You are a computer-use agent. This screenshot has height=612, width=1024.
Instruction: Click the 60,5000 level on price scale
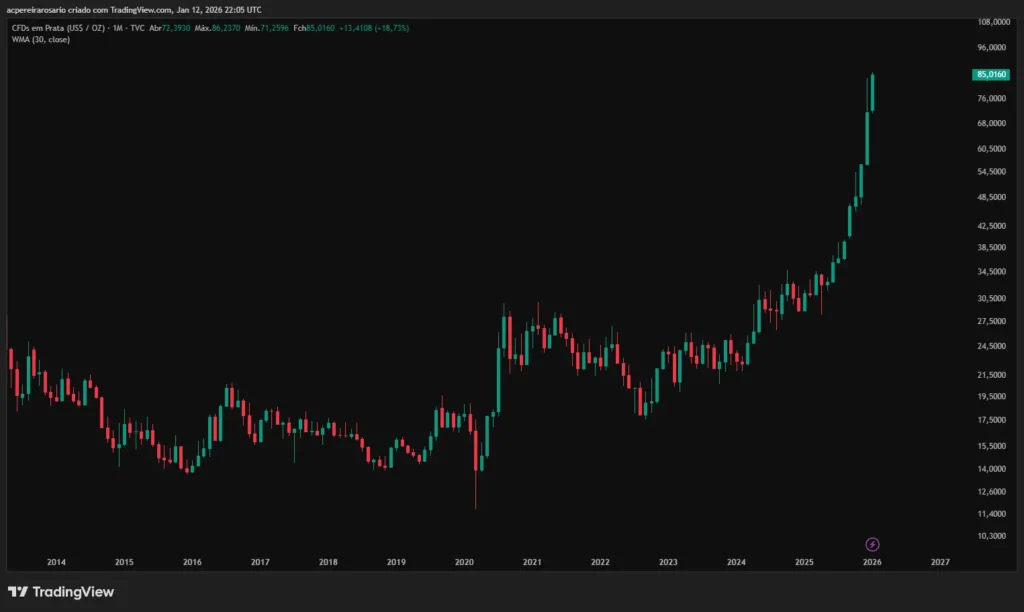click(990, 149)
